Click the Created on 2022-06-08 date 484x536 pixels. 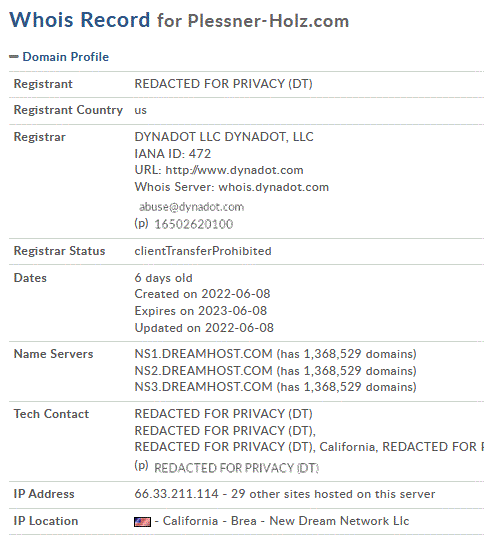point(202,294)
